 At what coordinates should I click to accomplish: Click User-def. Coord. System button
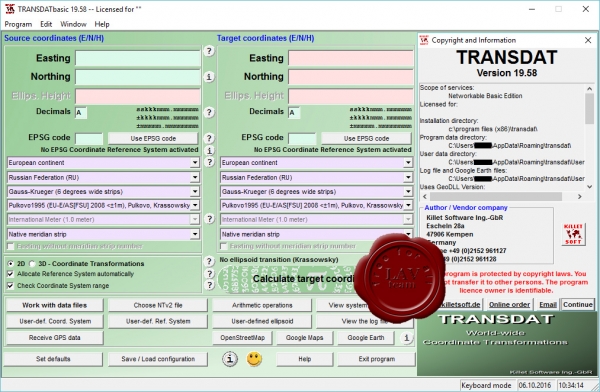point(55,321)
